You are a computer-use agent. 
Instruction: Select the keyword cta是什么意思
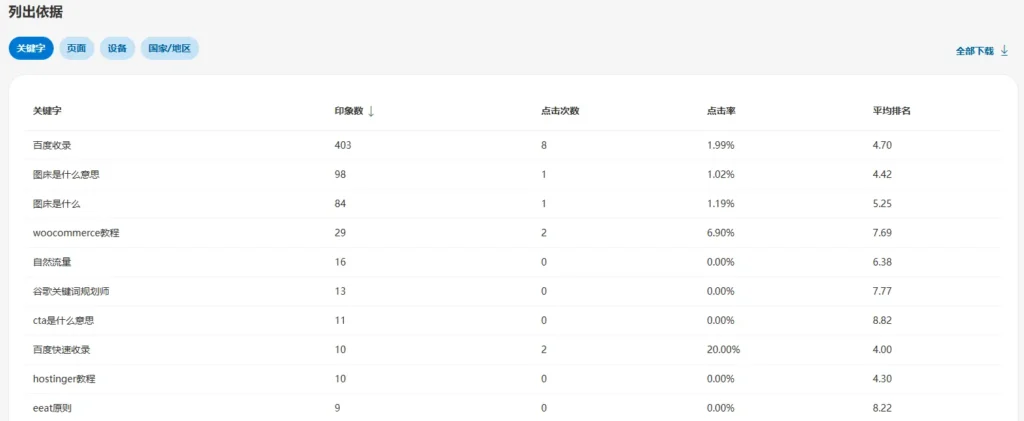(65, 320)
